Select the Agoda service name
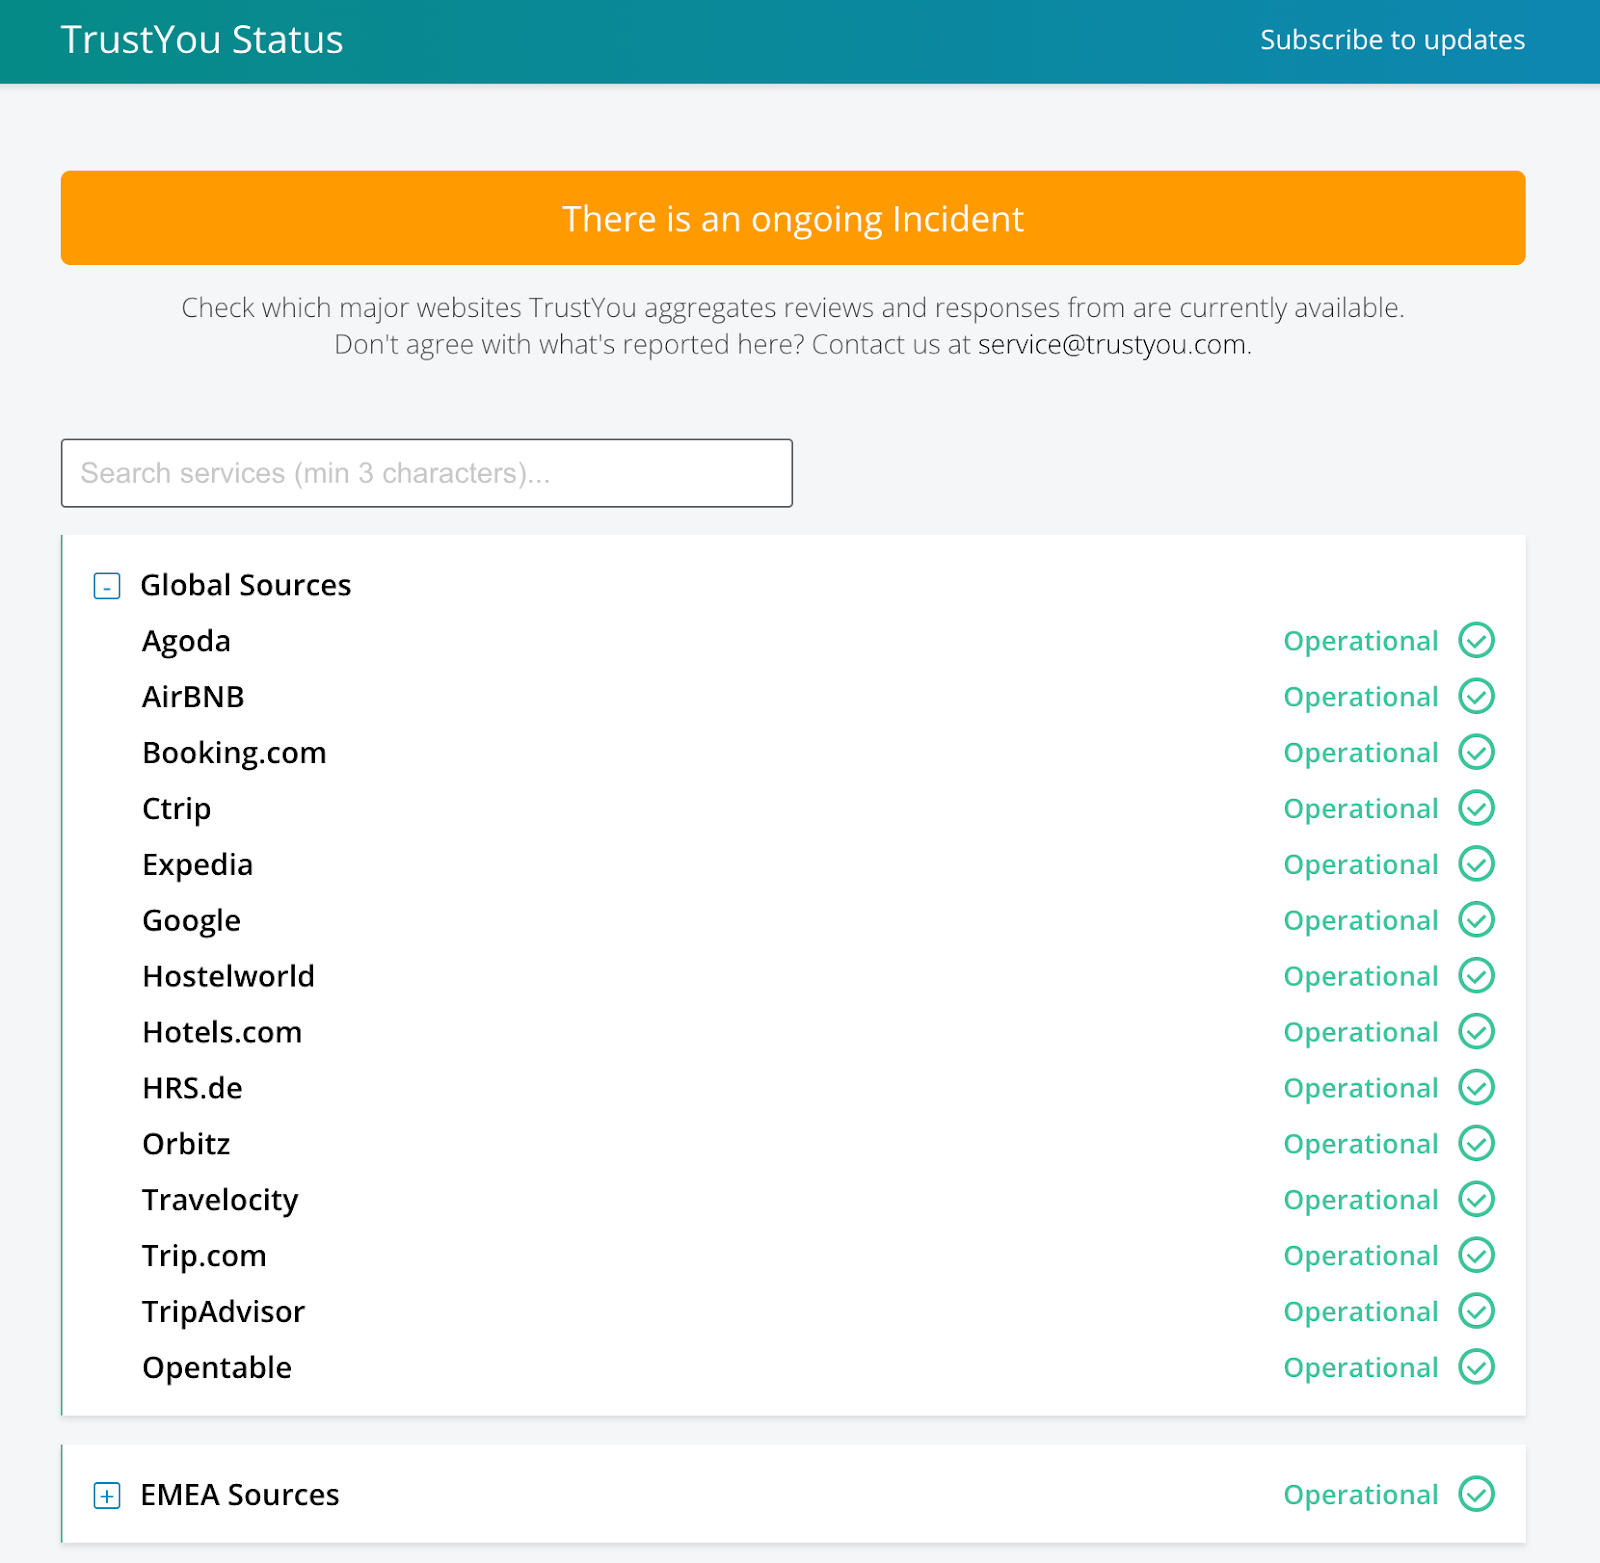This screenshot has width=1600, height=1563. point(186,642)
